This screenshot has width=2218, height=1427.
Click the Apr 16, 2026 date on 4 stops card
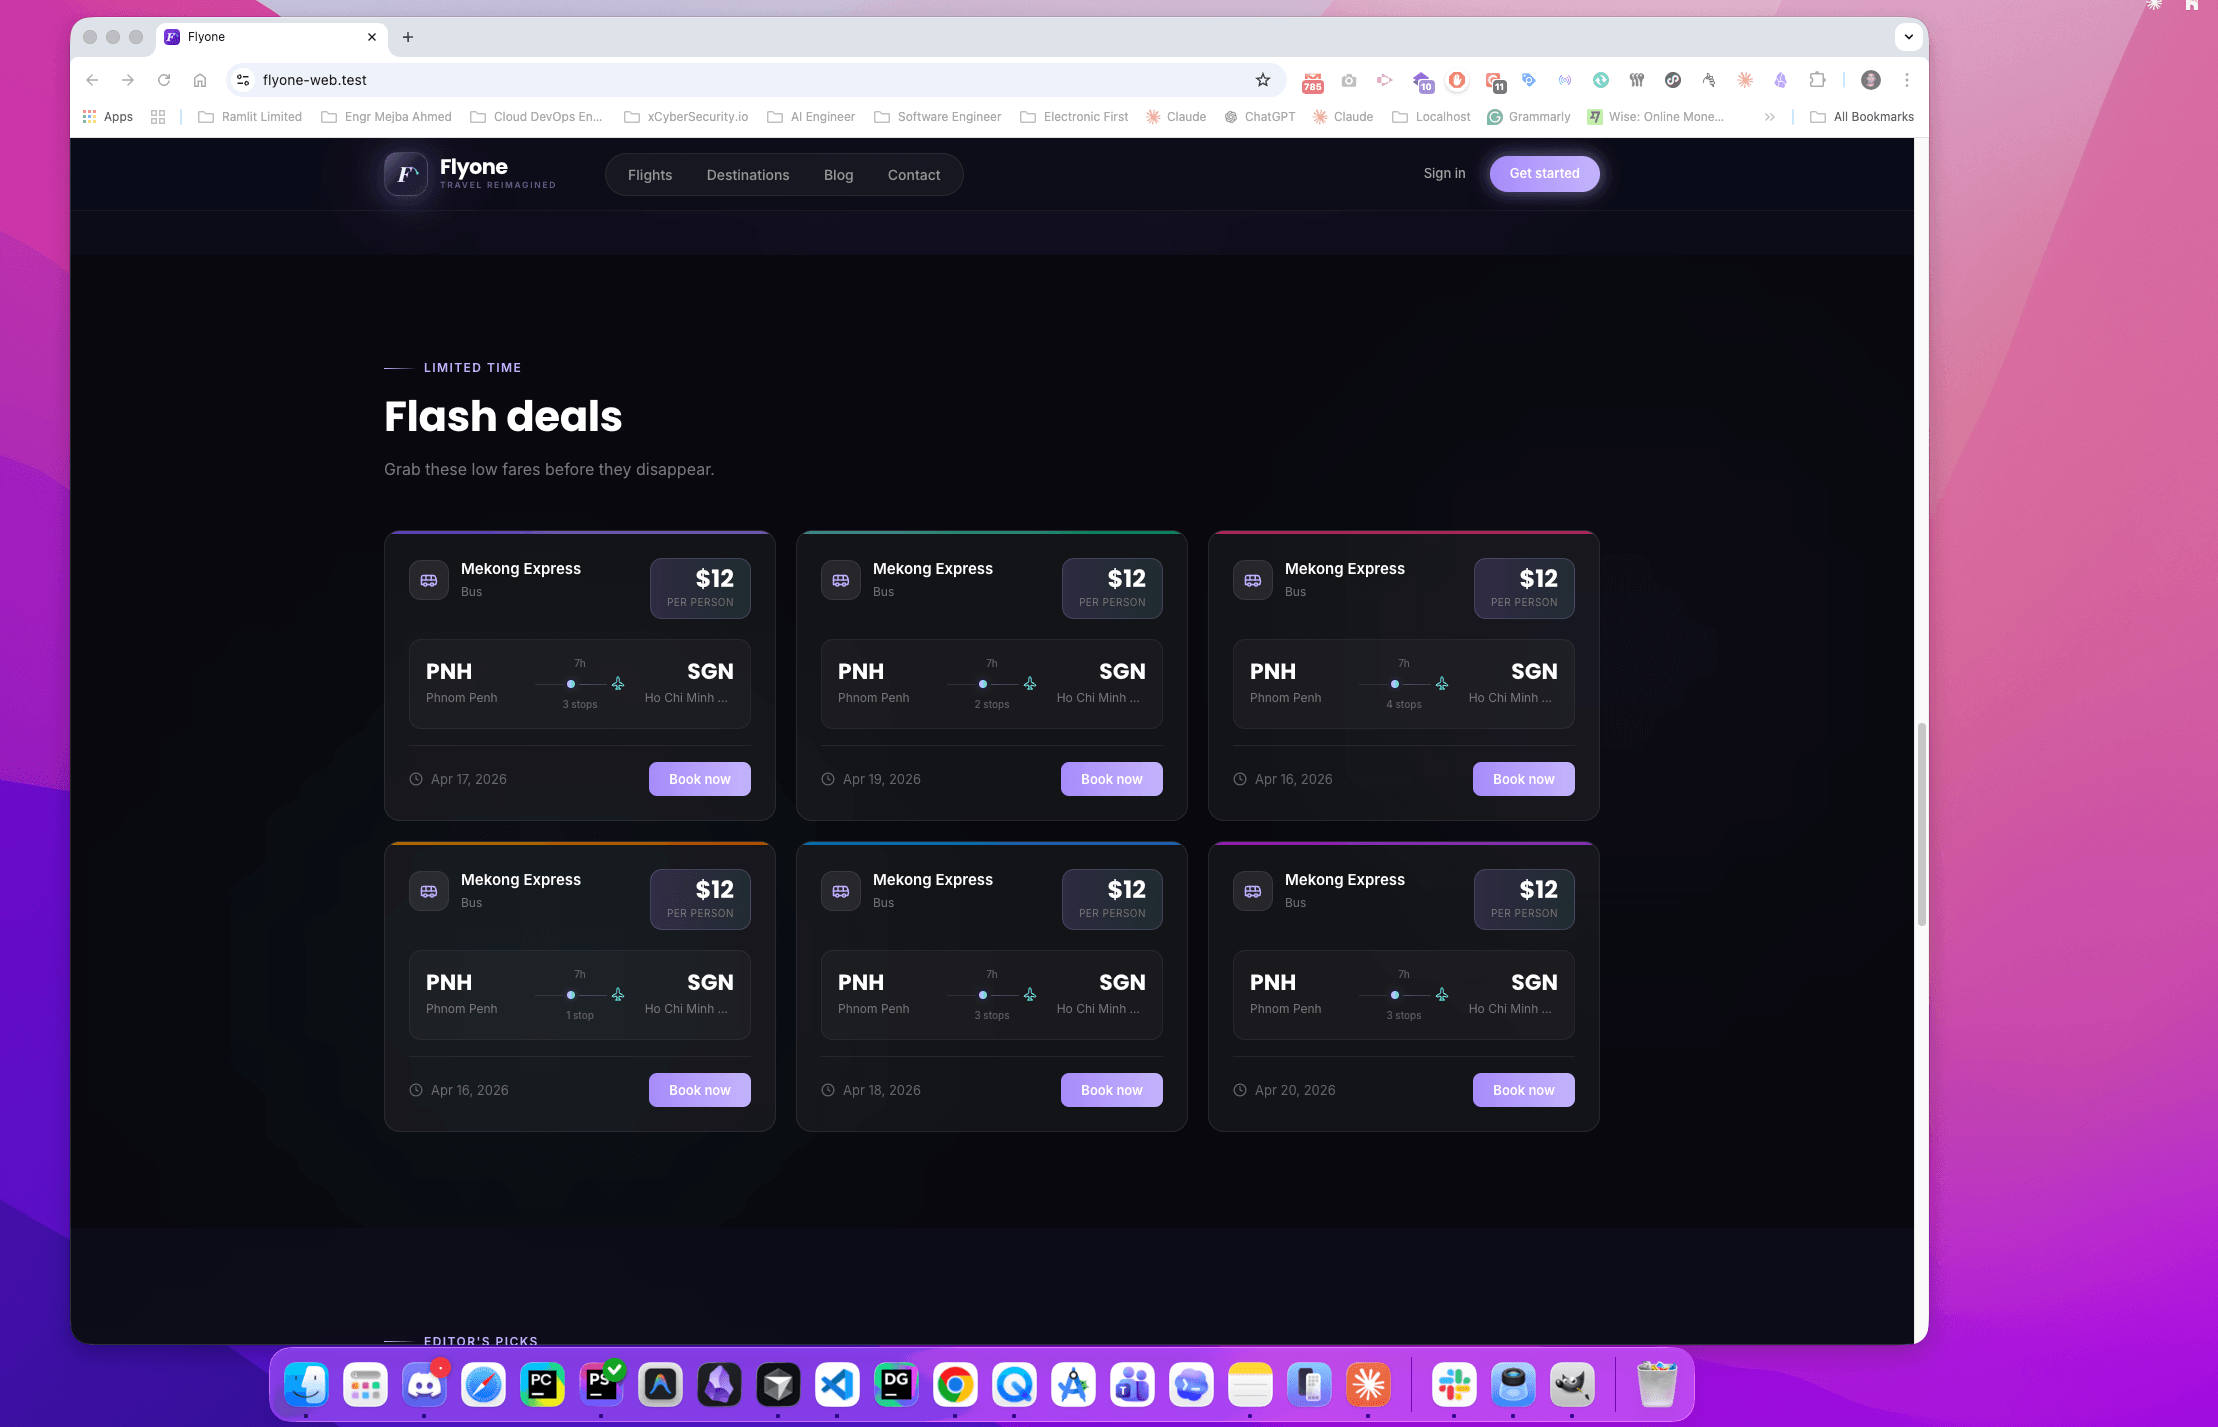(x=1293, y=779)
